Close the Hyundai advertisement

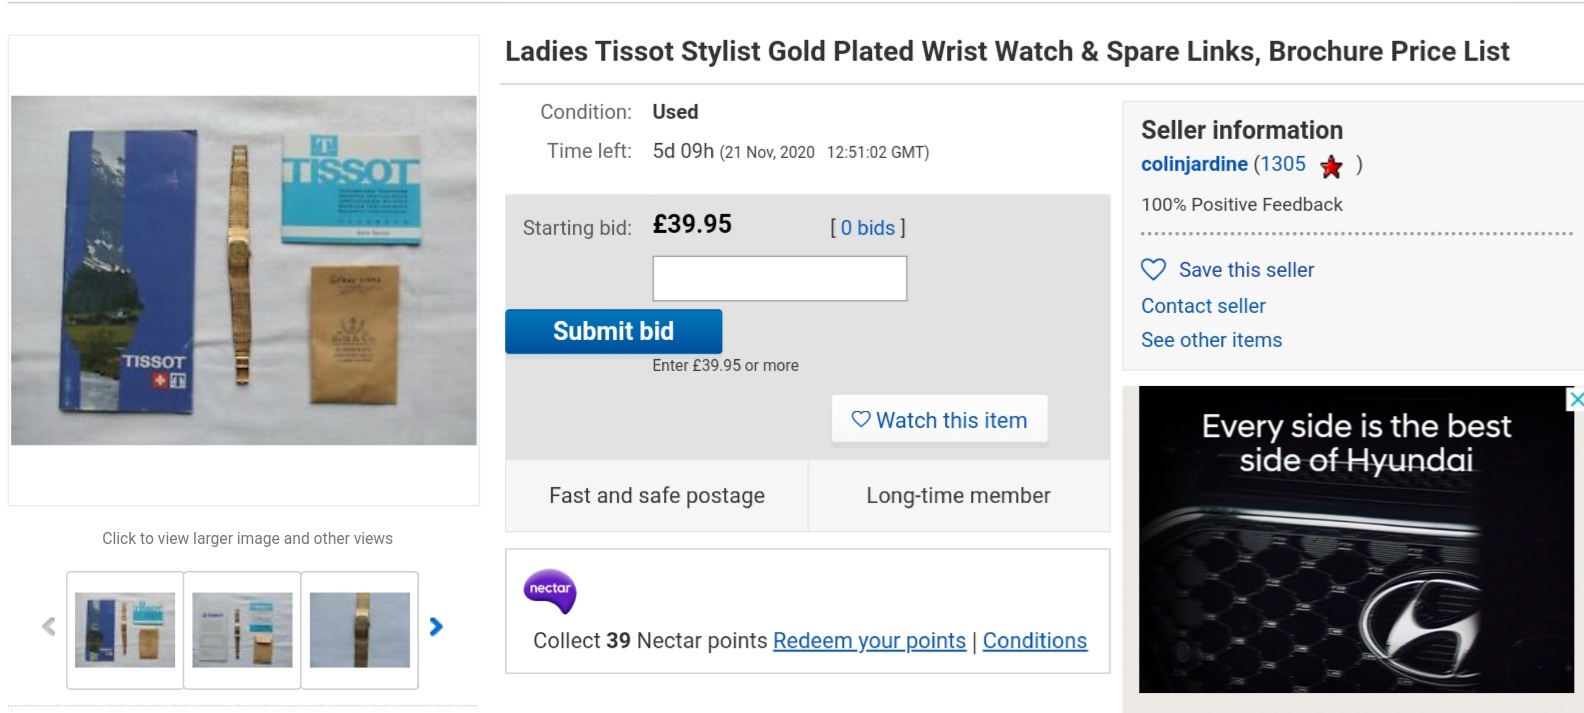1575,399
